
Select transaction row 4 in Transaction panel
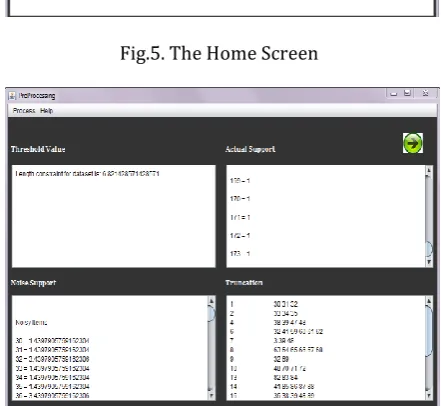268,322
